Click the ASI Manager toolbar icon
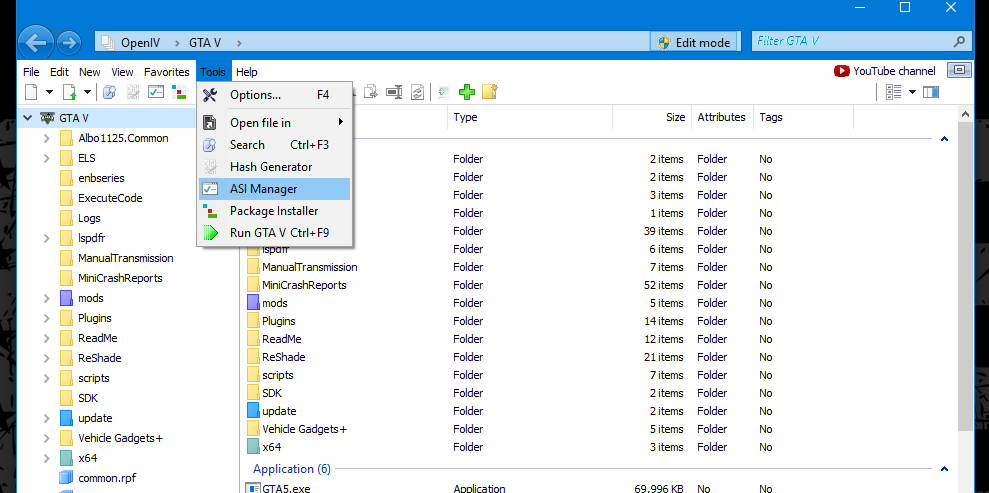 click(x=156, y=92)
